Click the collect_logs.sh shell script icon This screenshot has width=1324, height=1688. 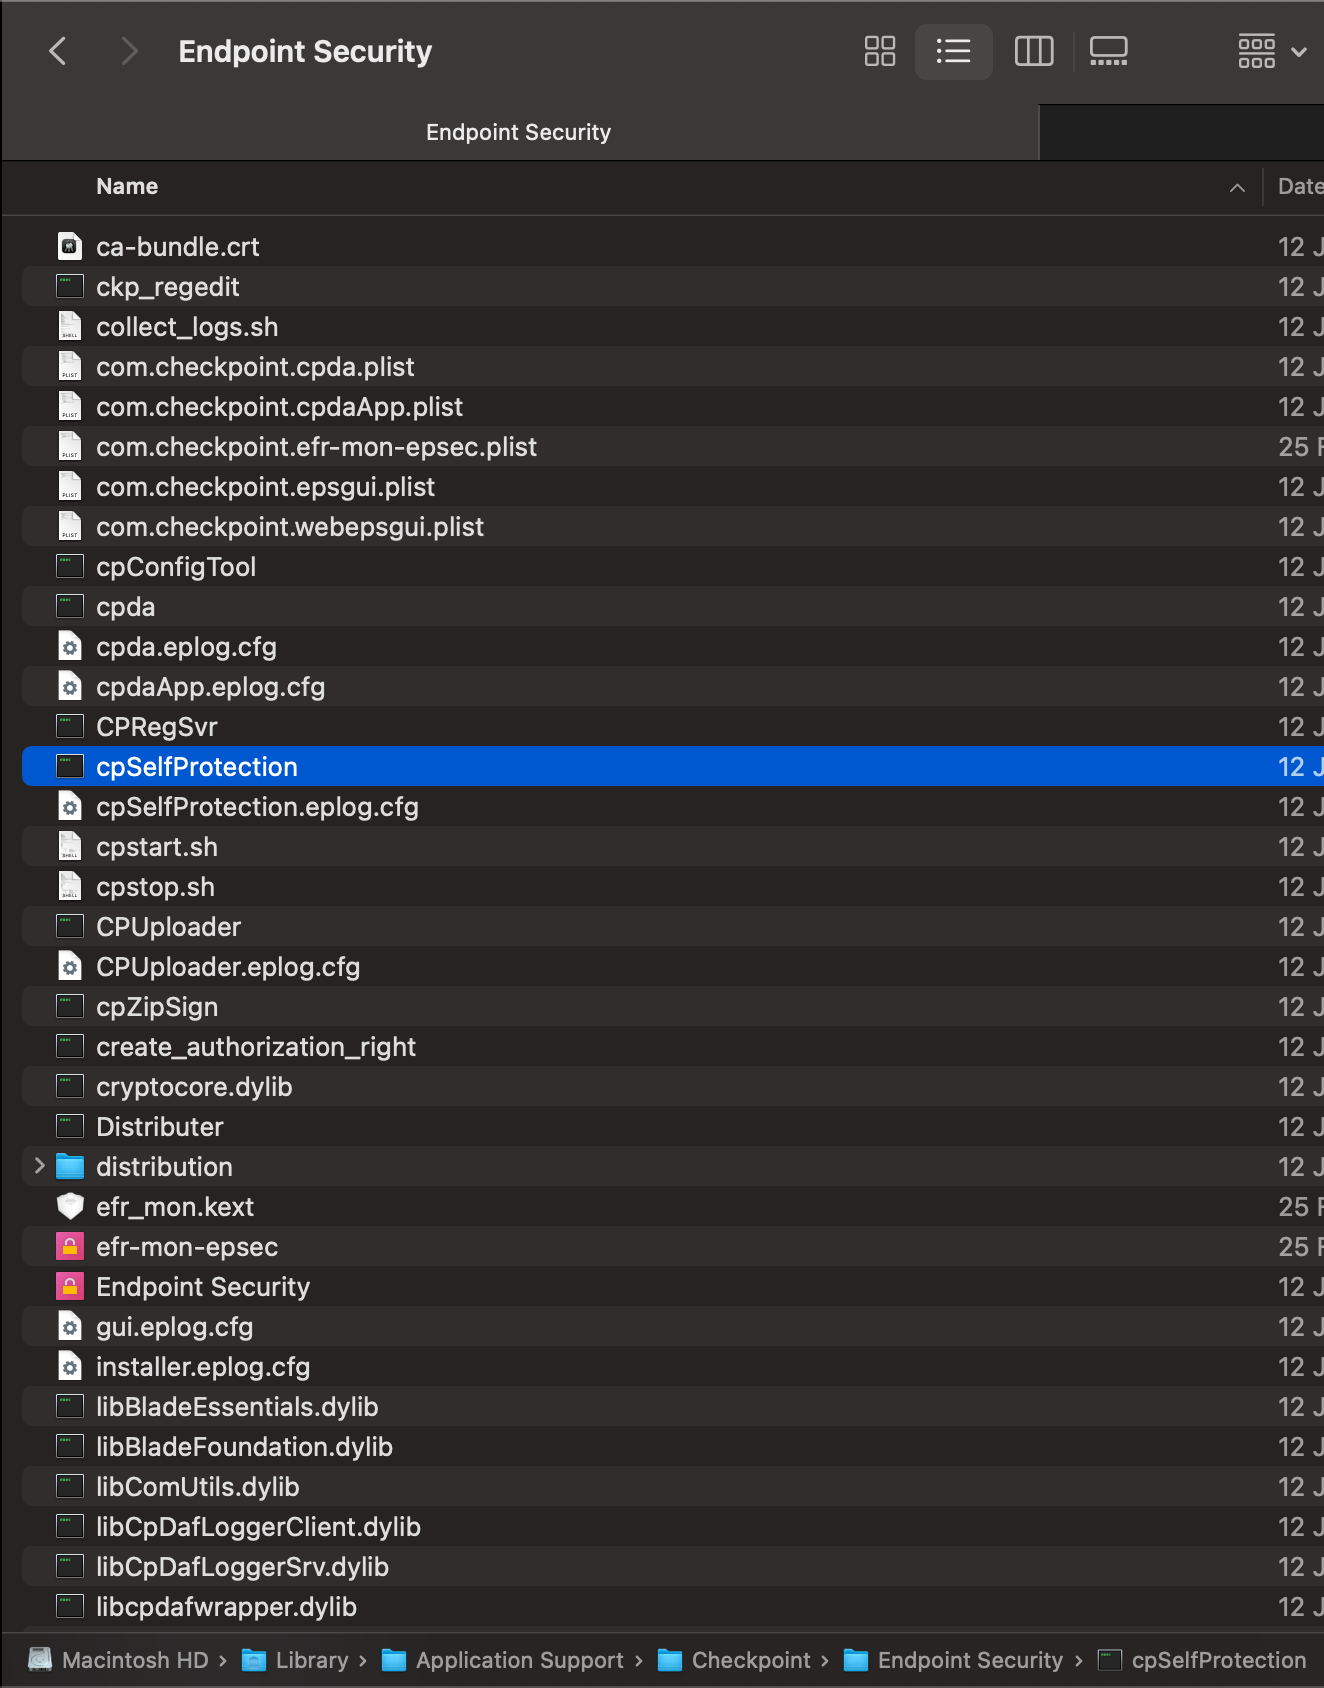pyautogui.click(x=70, y=326)
